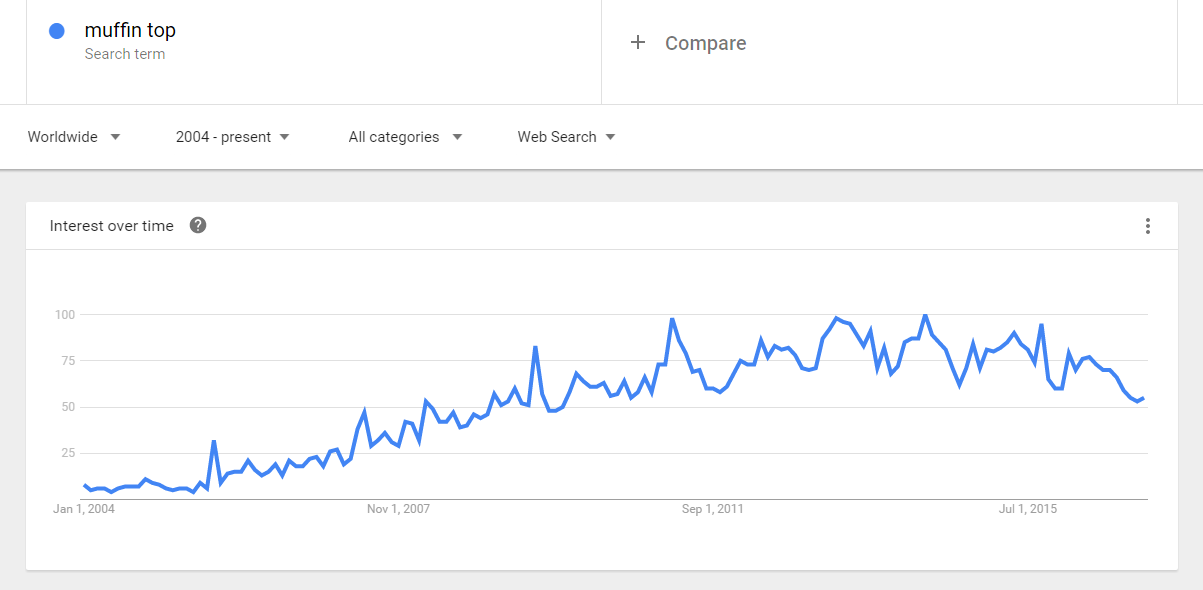
Task: Edit the muffin top search term
Action: click(130, 31)
